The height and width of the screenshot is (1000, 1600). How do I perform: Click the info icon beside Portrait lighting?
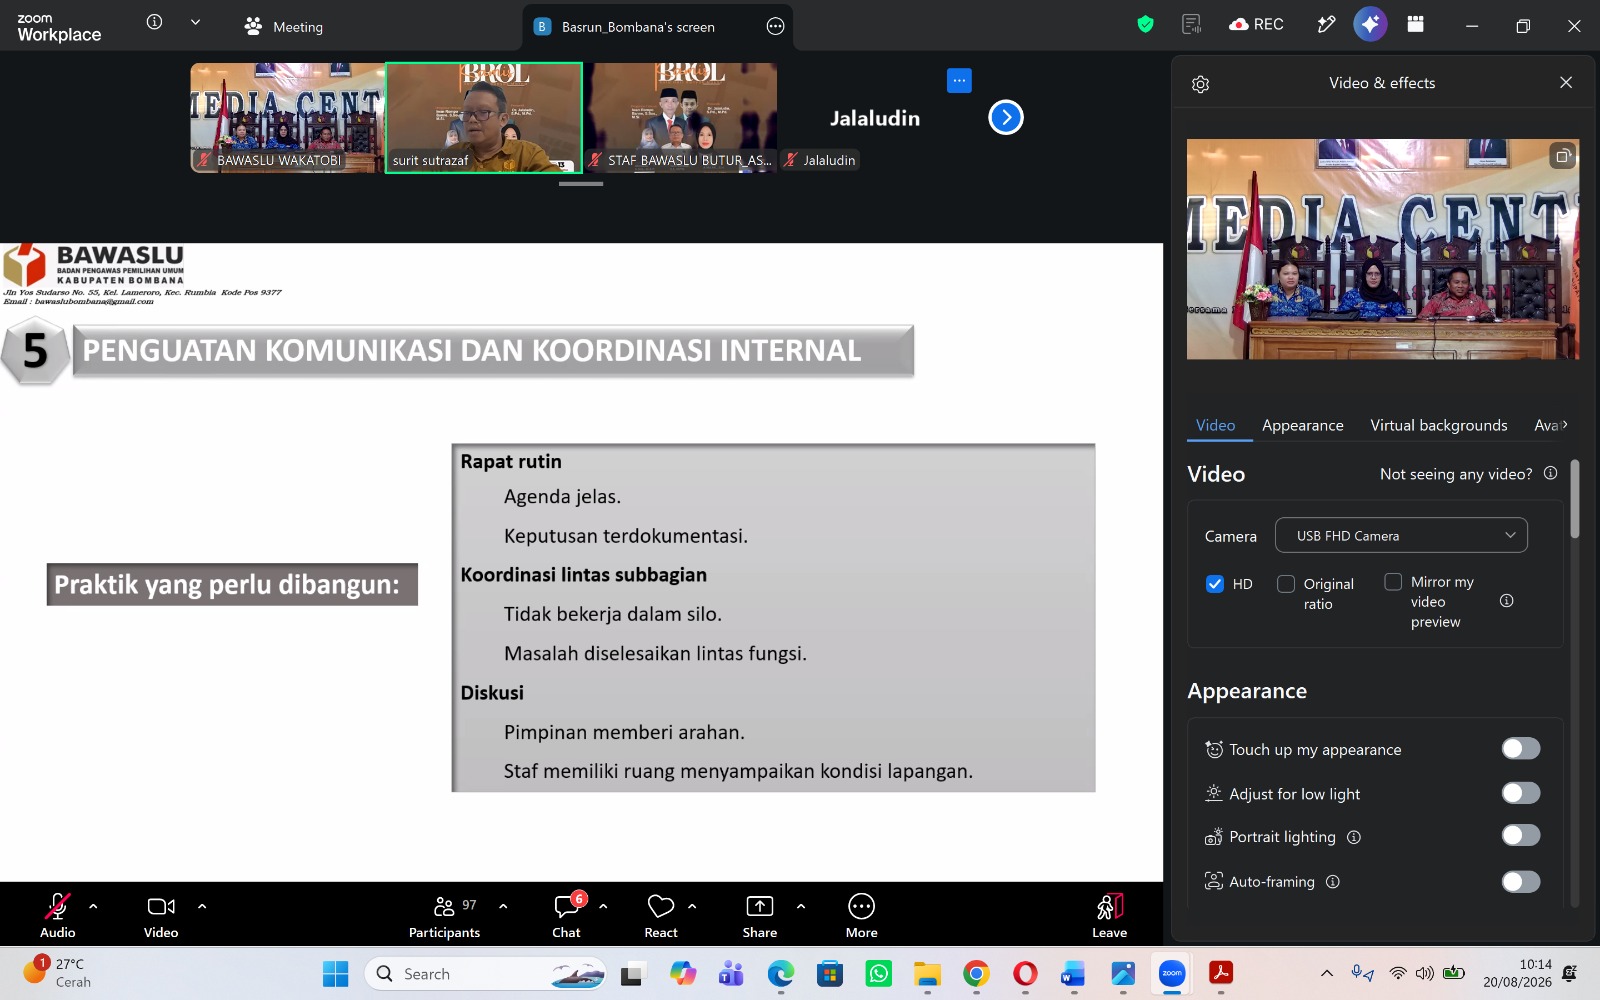pos(1354,837)
